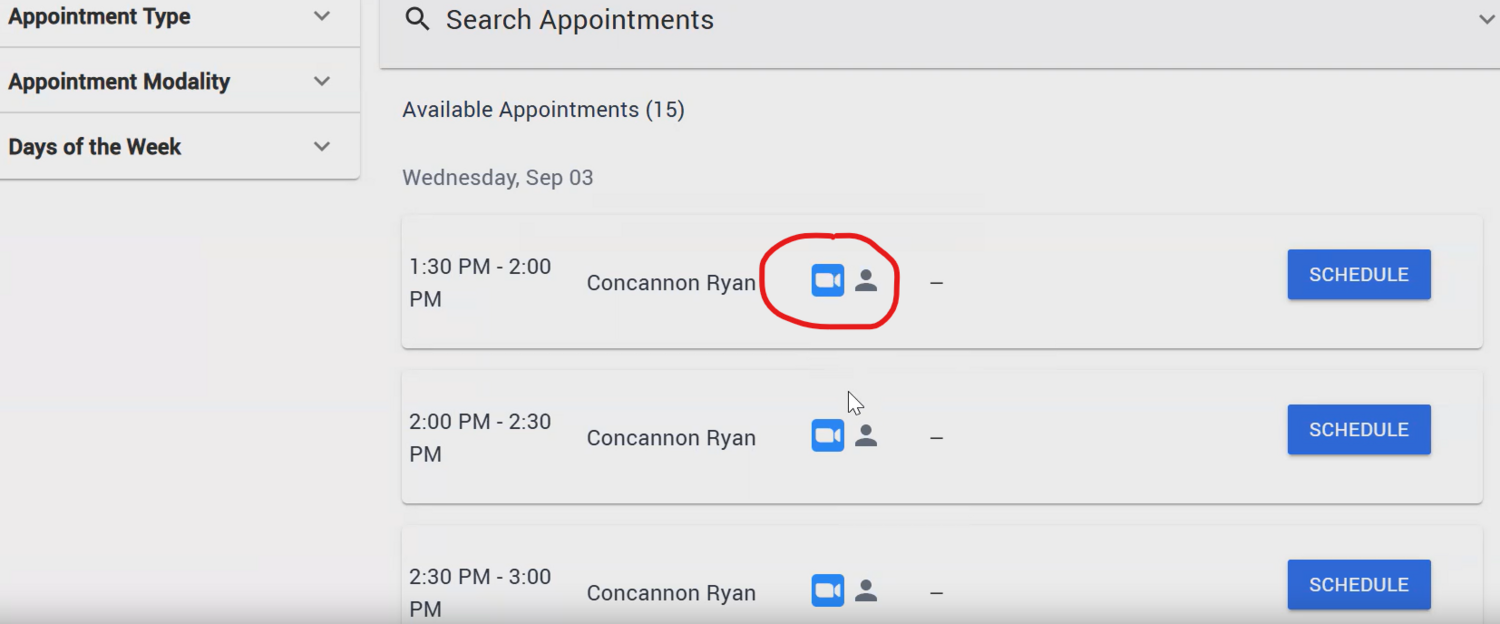Expand the Appointment Modality filter
The height and width of the screenshot is (624, 1500).
pos(321,82)
